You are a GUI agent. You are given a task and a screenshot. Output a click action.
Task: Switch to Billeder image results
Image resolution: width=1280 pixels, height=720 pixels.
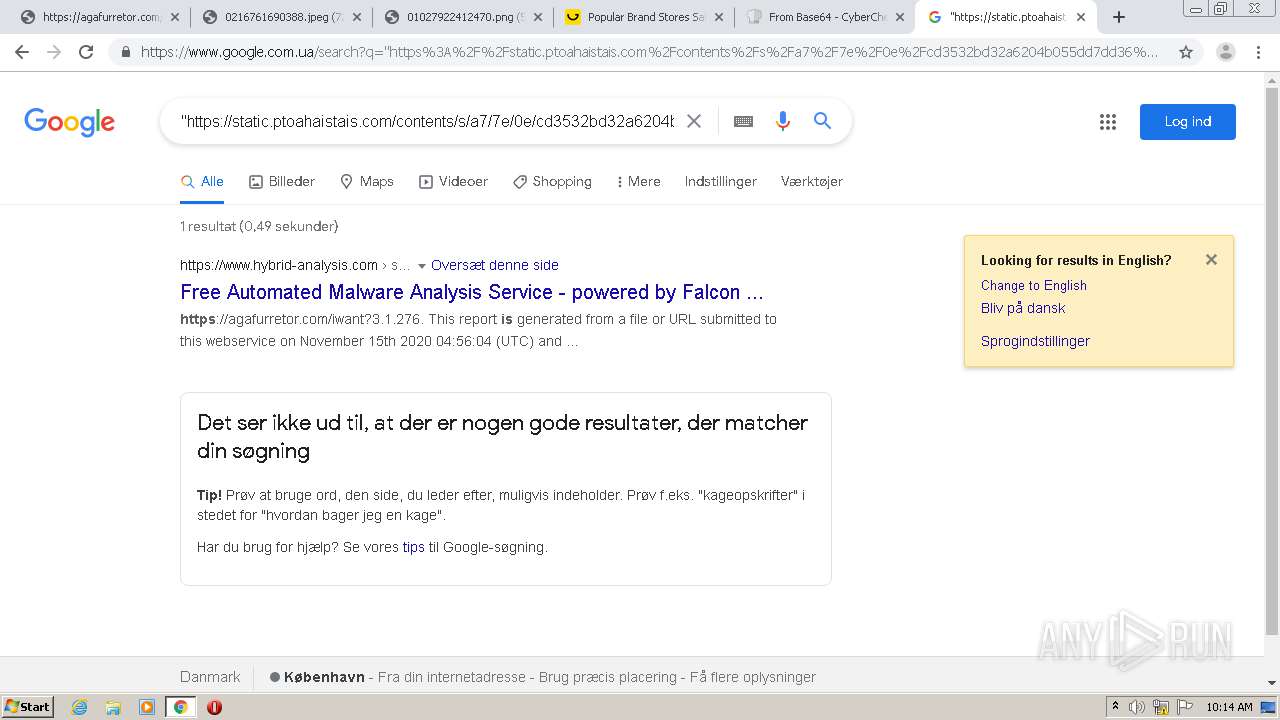[282, 181]
